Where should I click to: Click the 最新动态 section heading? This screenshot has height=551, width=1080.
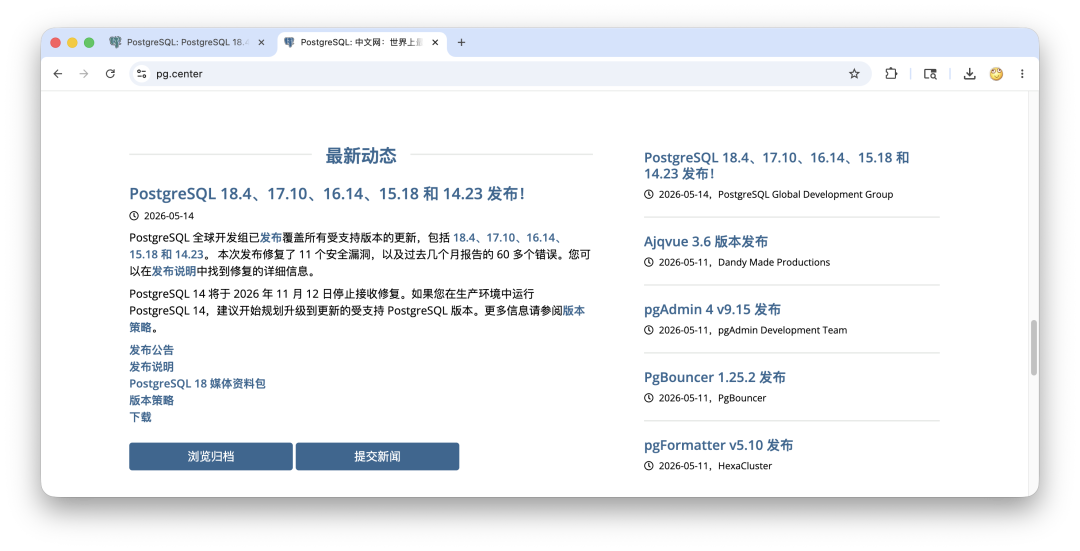361,156
